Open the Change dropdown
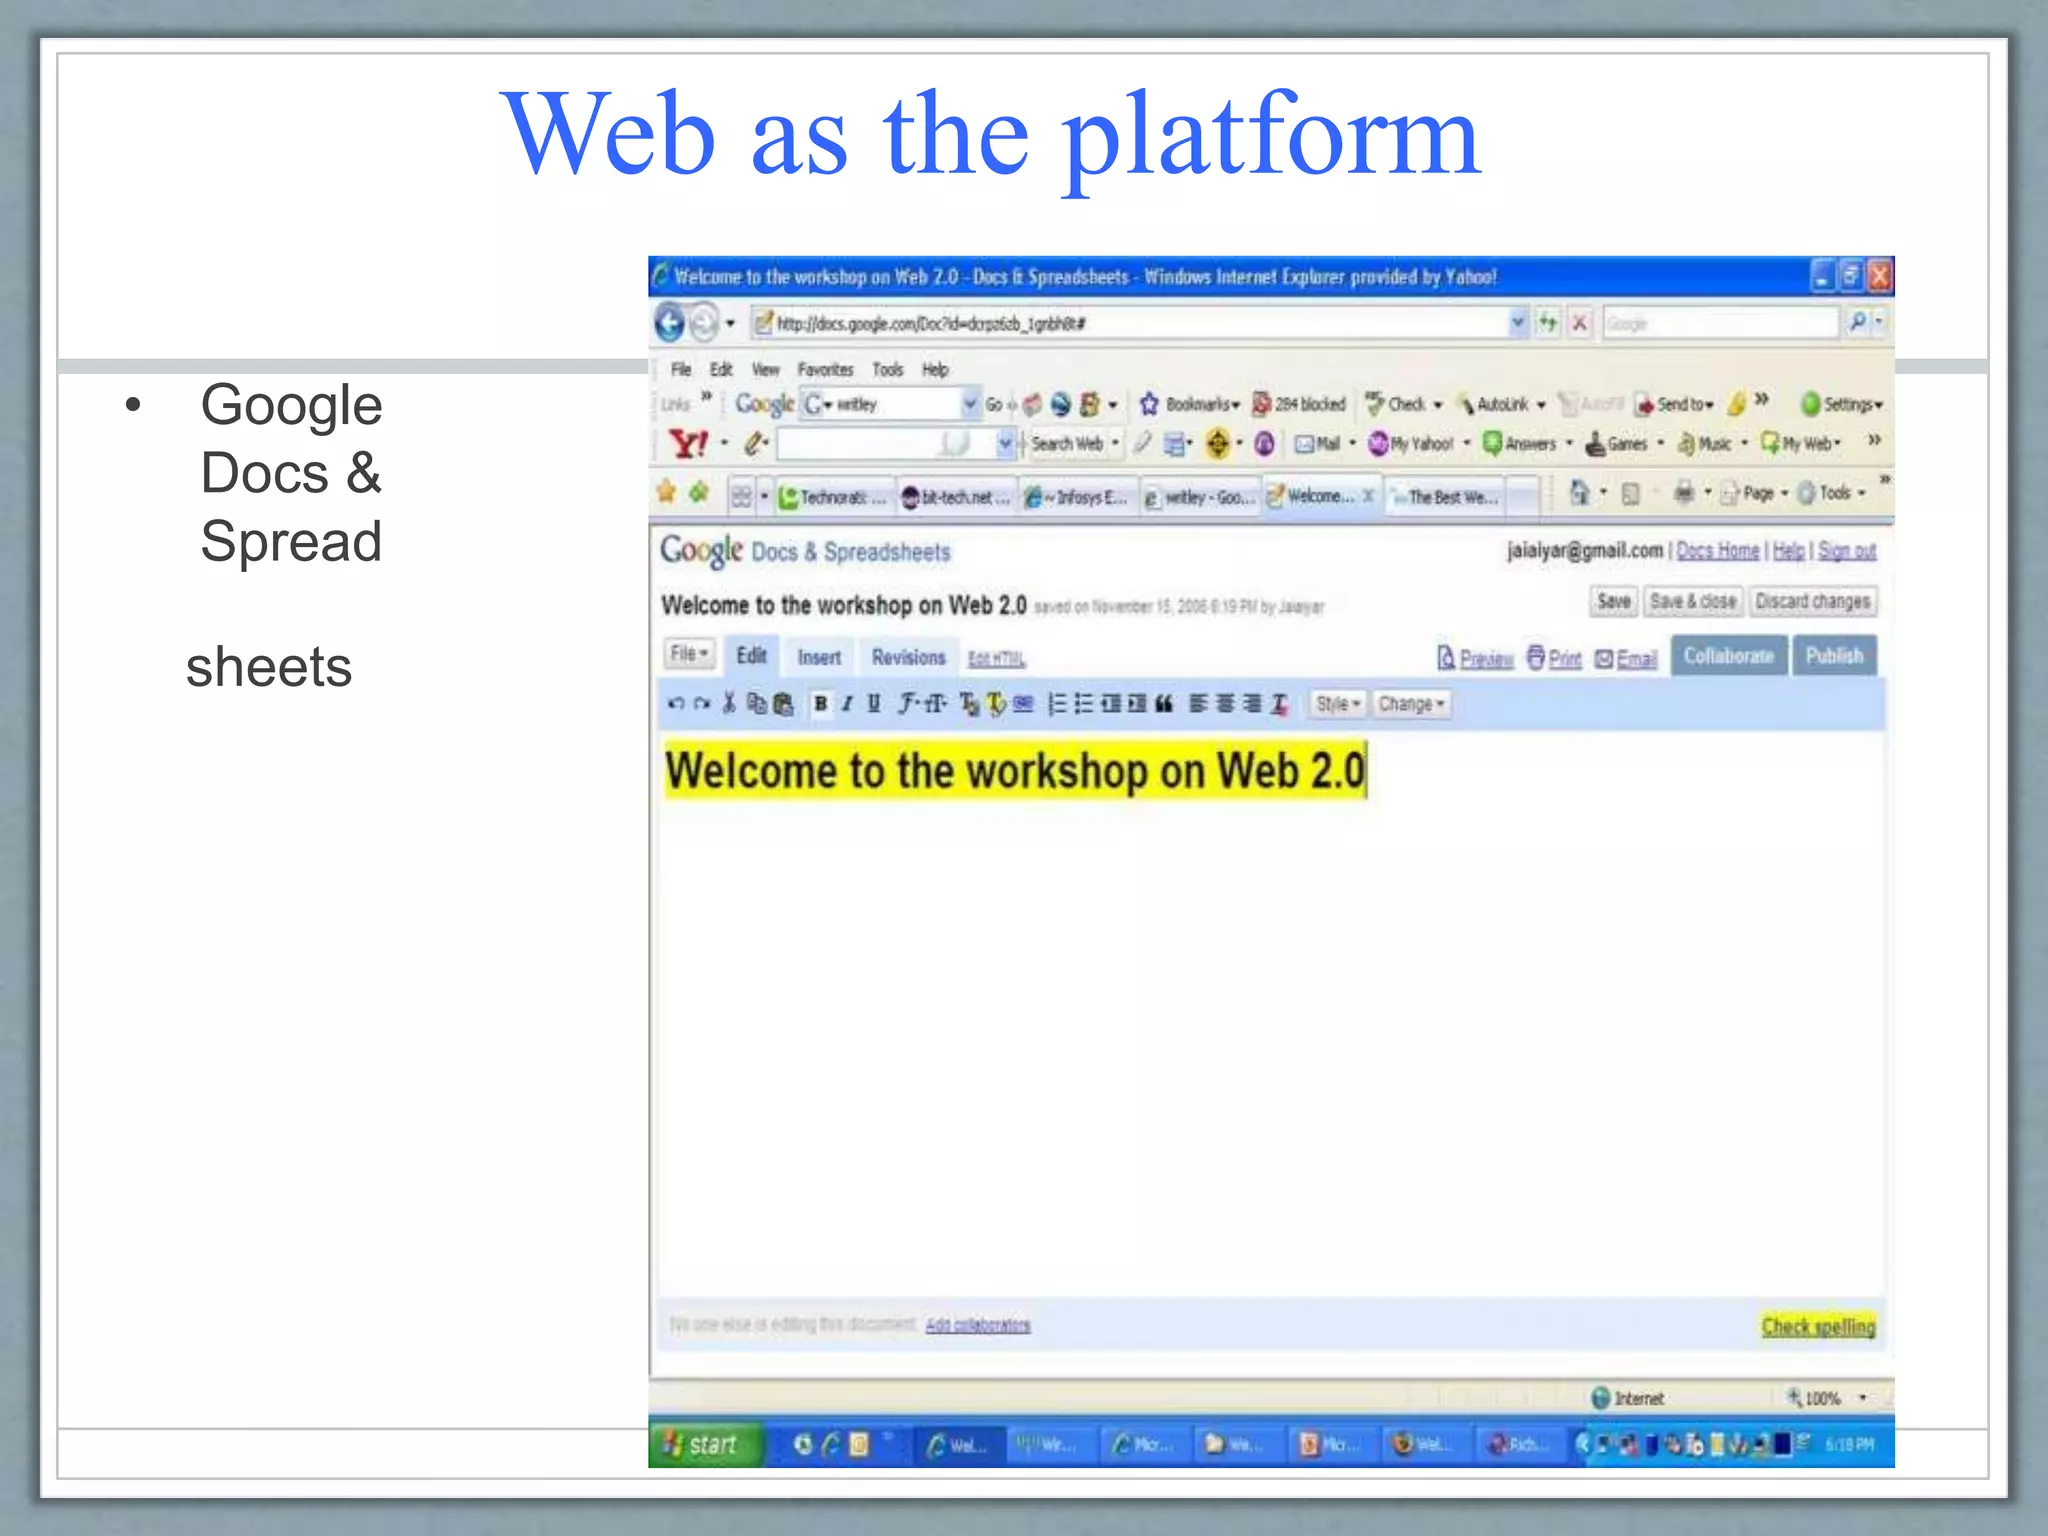This screenshot has height=1536, width=2048. pyautogui.click(x=1411, y=704)
